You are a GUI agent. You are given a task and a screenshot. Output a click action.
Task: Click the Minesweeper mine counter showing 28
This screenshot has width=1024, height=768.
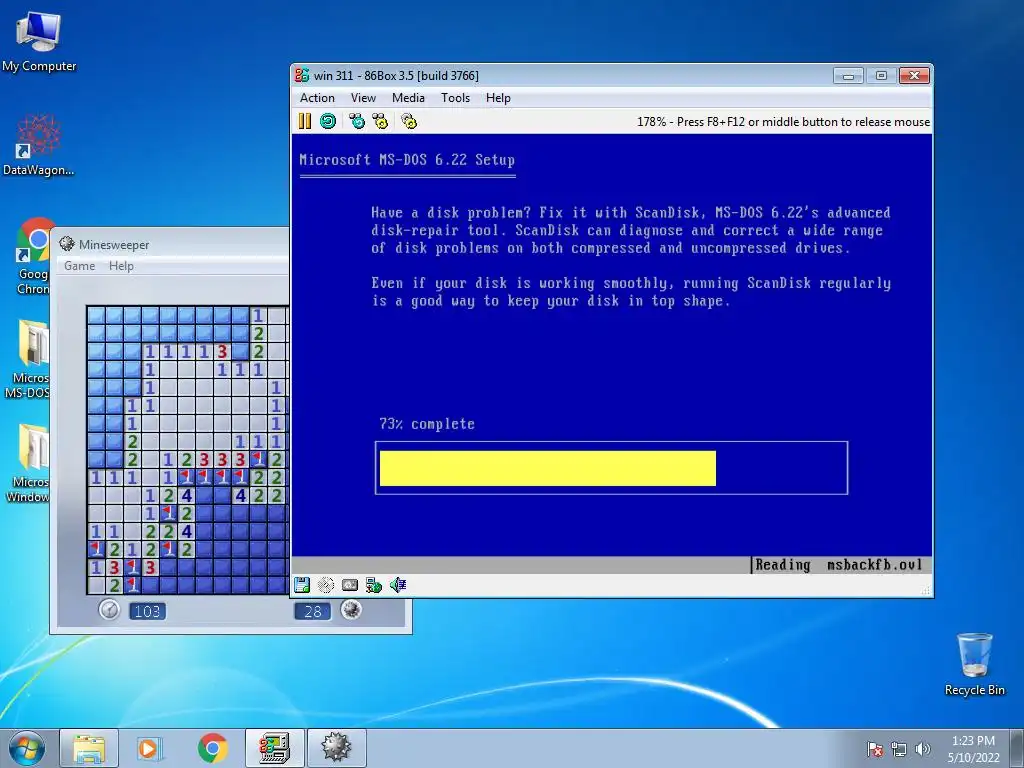pos(313,611)
